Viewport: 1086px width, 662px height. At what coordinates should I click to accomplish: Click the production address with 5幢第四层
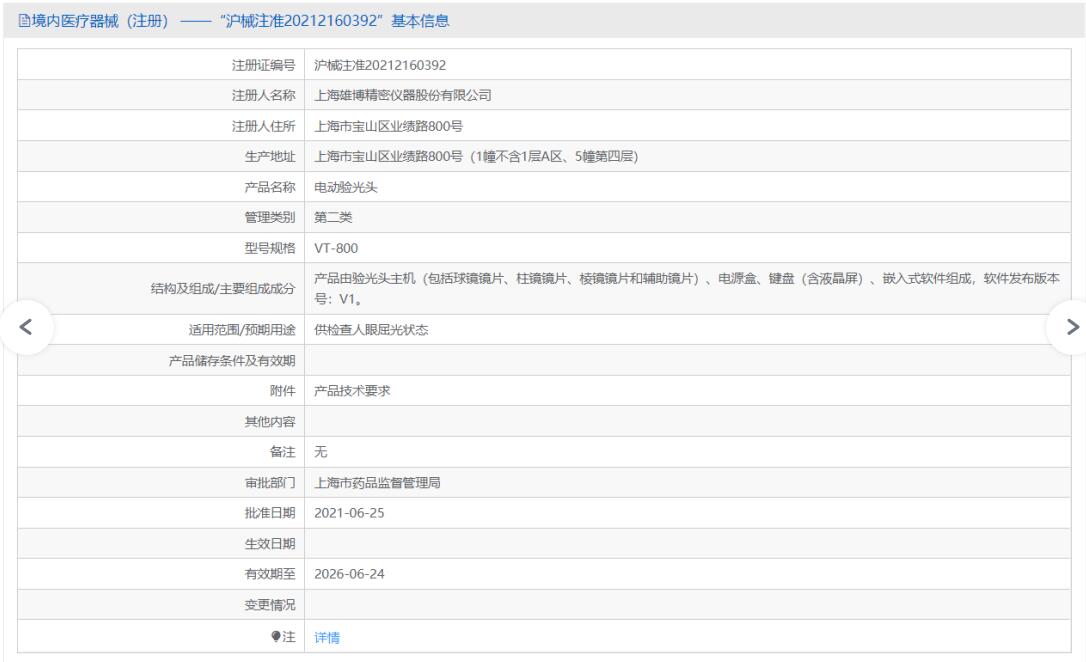(x=476, y=156)
